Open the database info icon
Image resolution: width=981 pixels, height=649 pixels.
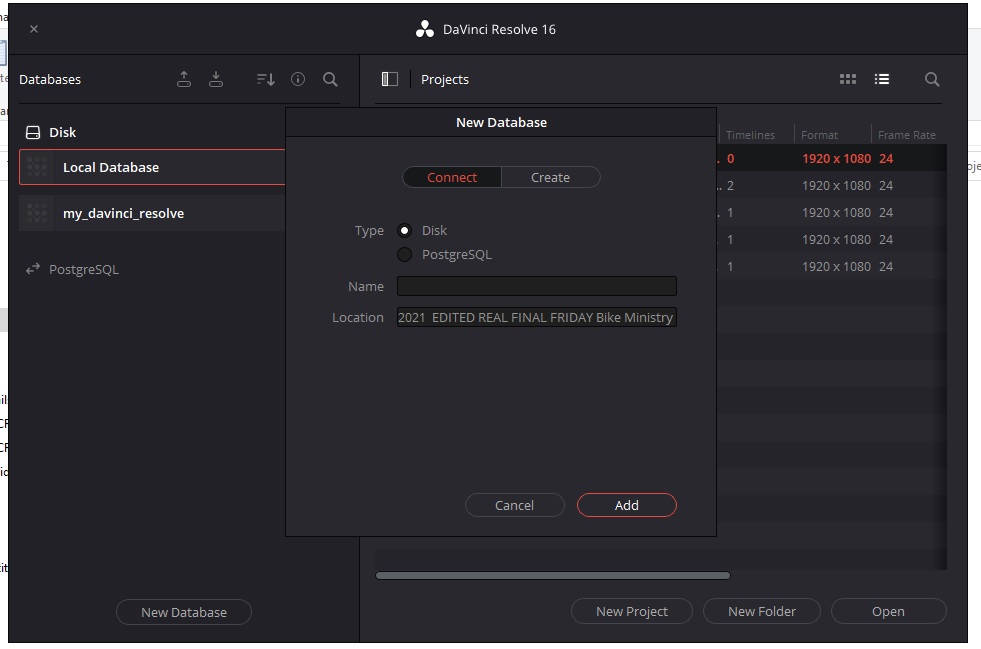298,79
